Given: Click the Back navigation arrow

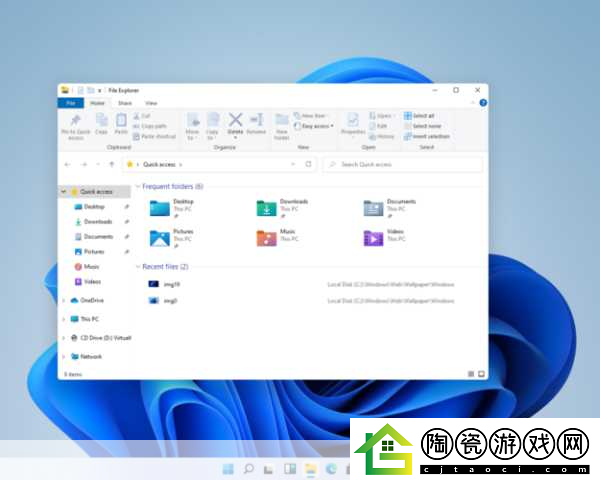Looking at the screenshot, I should (67, 164).
